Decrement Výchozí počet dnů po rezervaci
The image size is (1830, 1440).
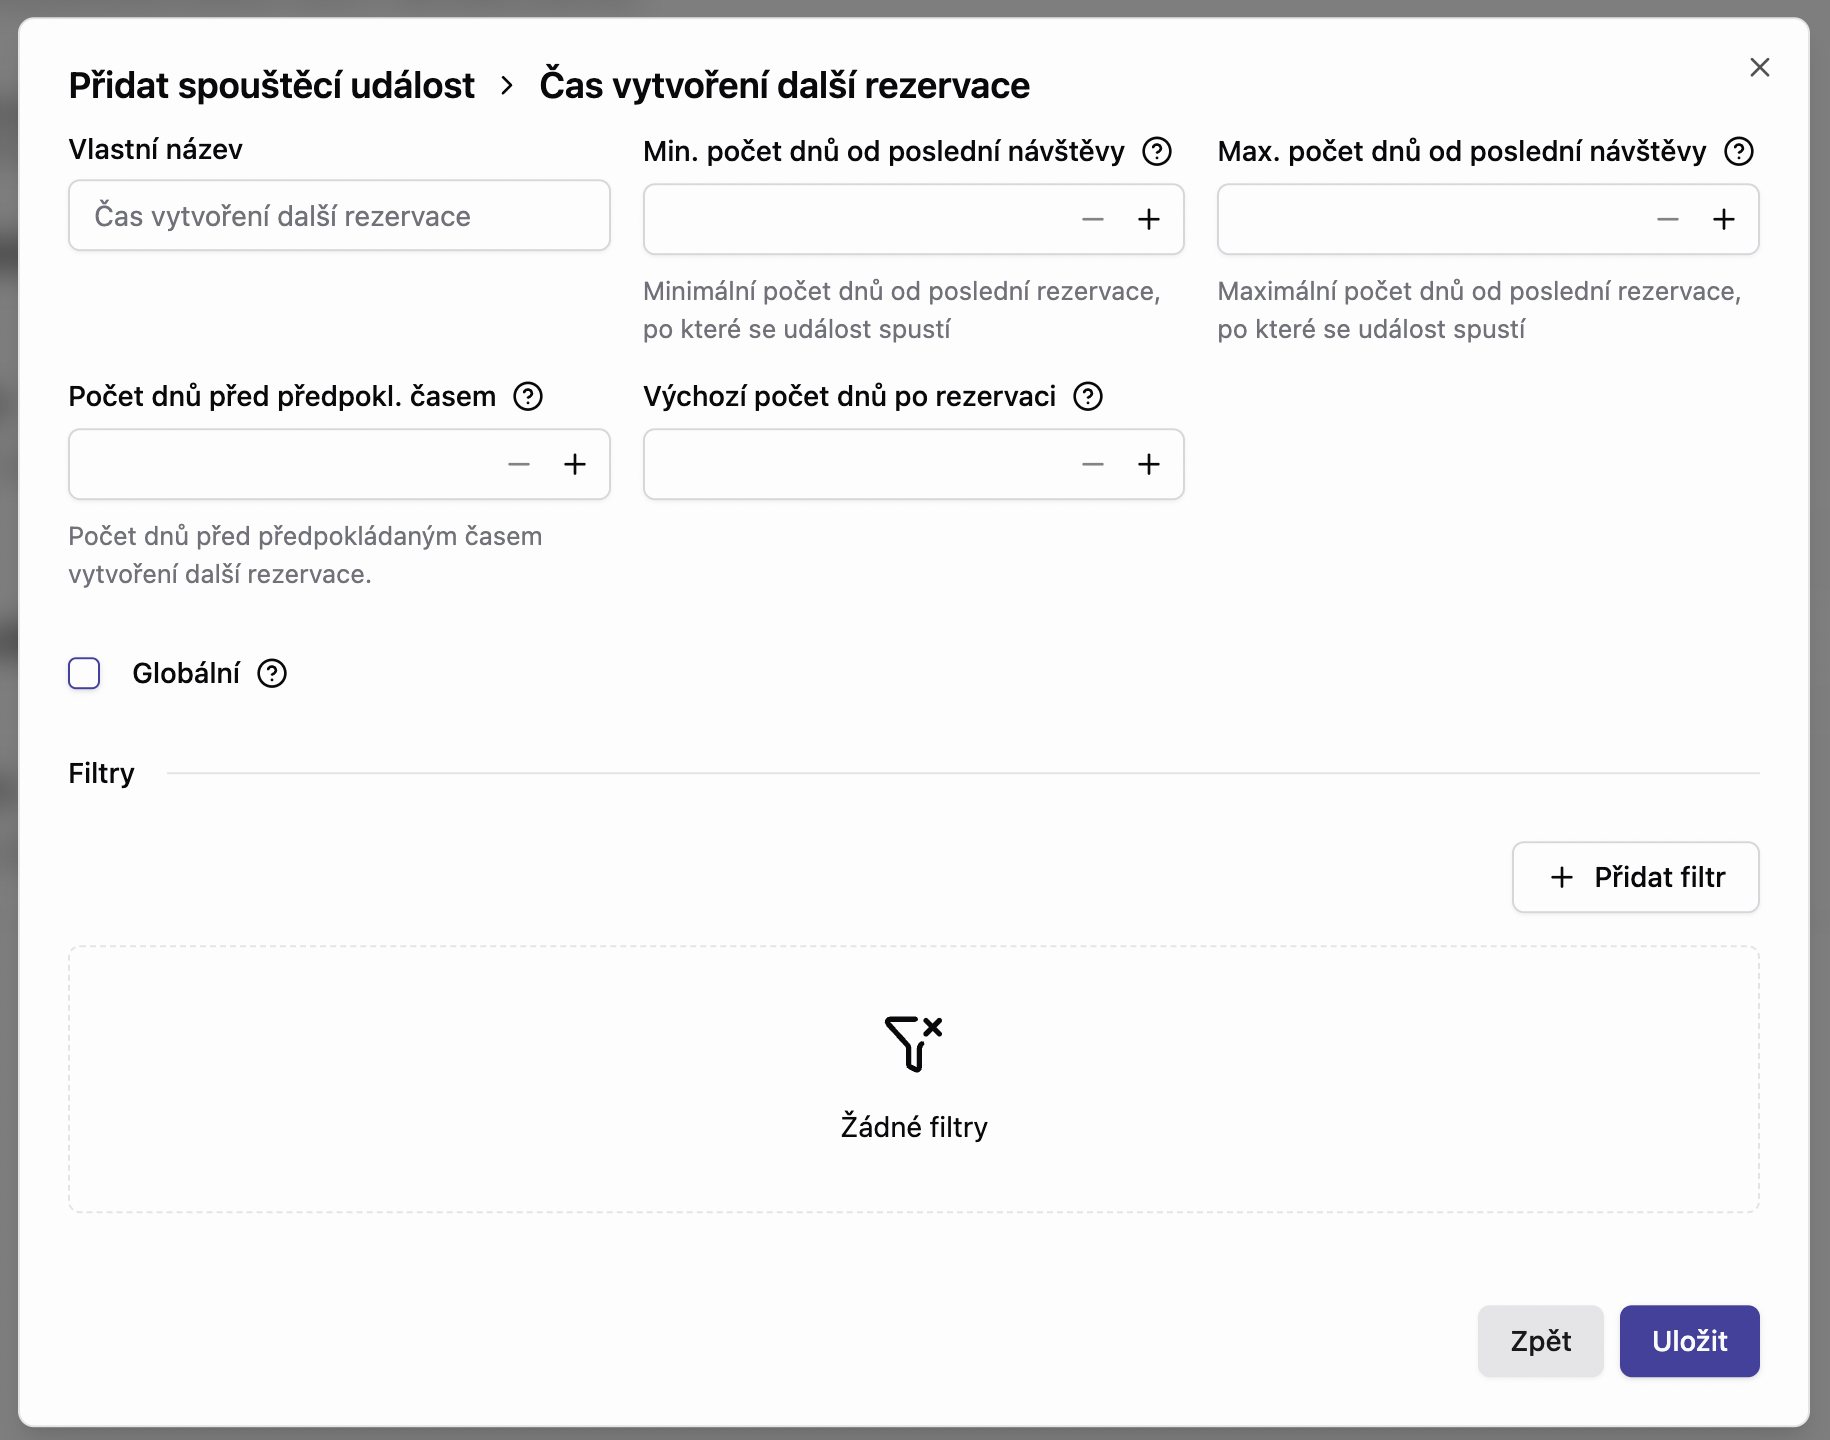[x=1093, y=464]
